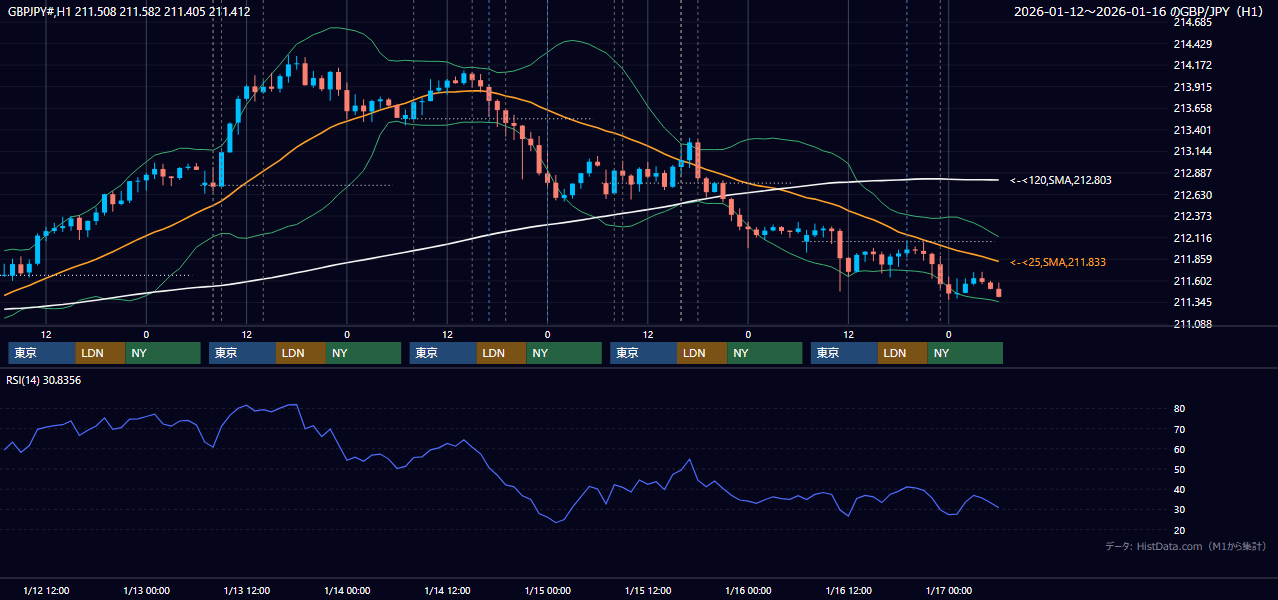Click RSI scale value 80
Viewport: 1278px width, 600px height.
(1180, 409)
